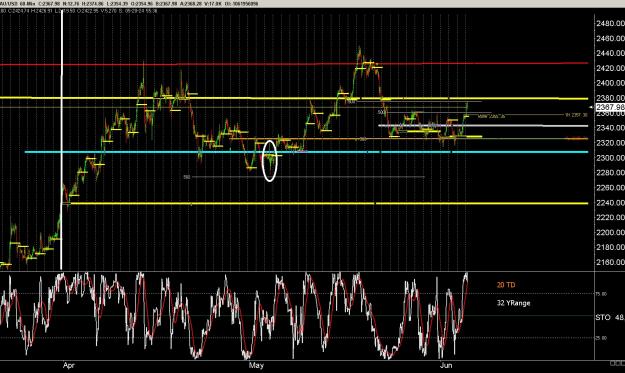Screen dimensions: 625x373
Task: Click the 32 YRange label
Action: pyautogui.click(x=513, y=303)
